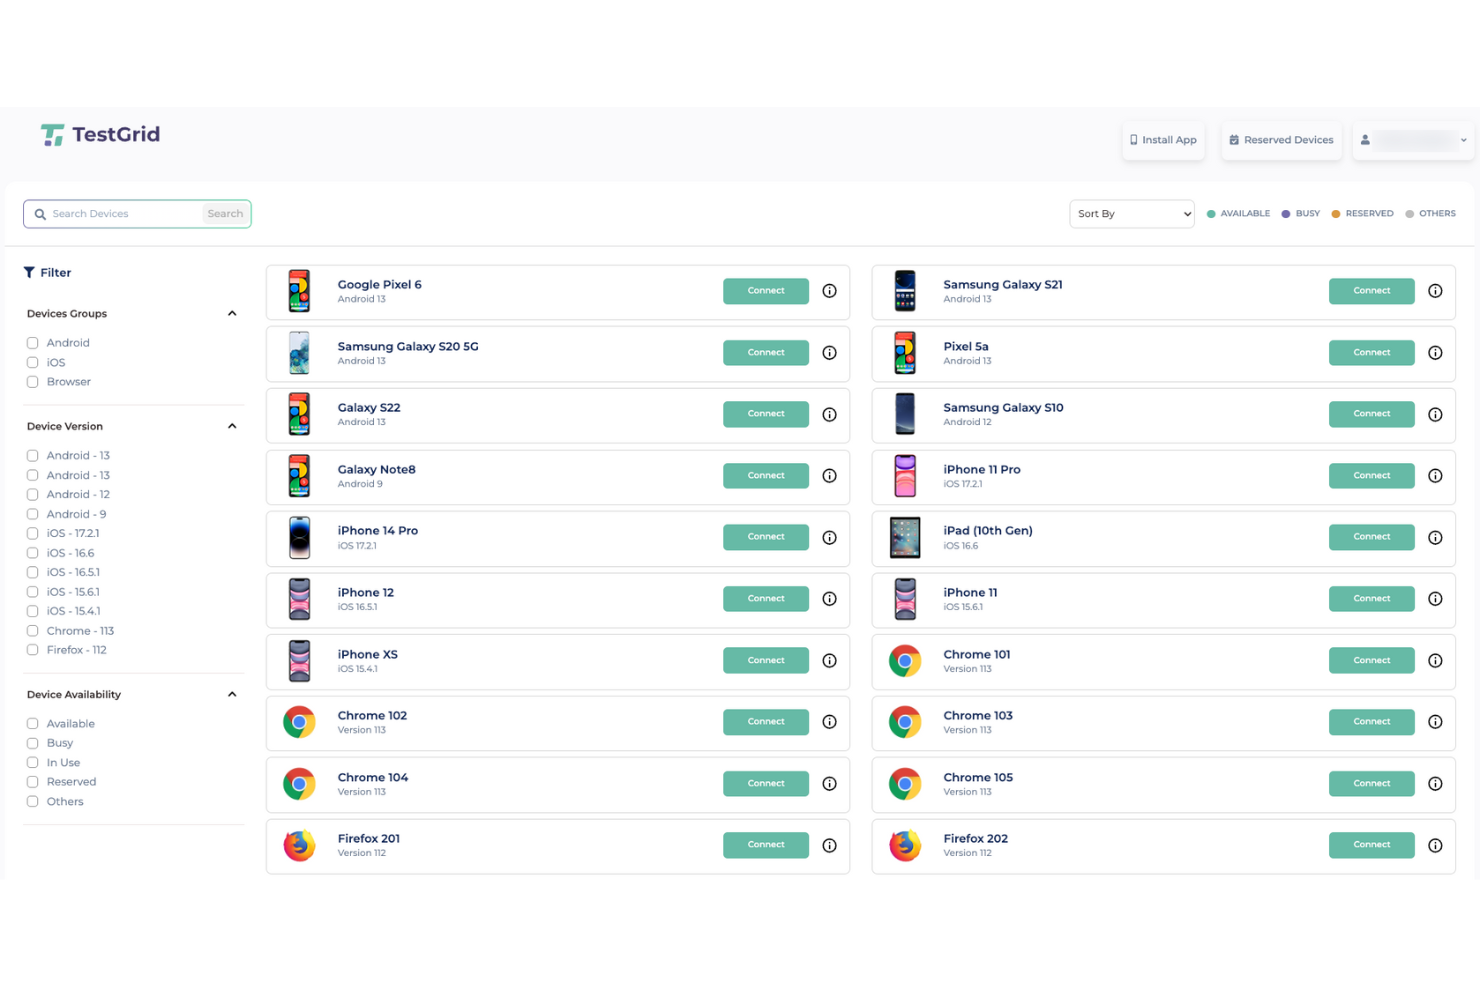Click the Firefox 201 browser icon
The width and height of the screenshot is (1480, 987).
pos(299,846)
